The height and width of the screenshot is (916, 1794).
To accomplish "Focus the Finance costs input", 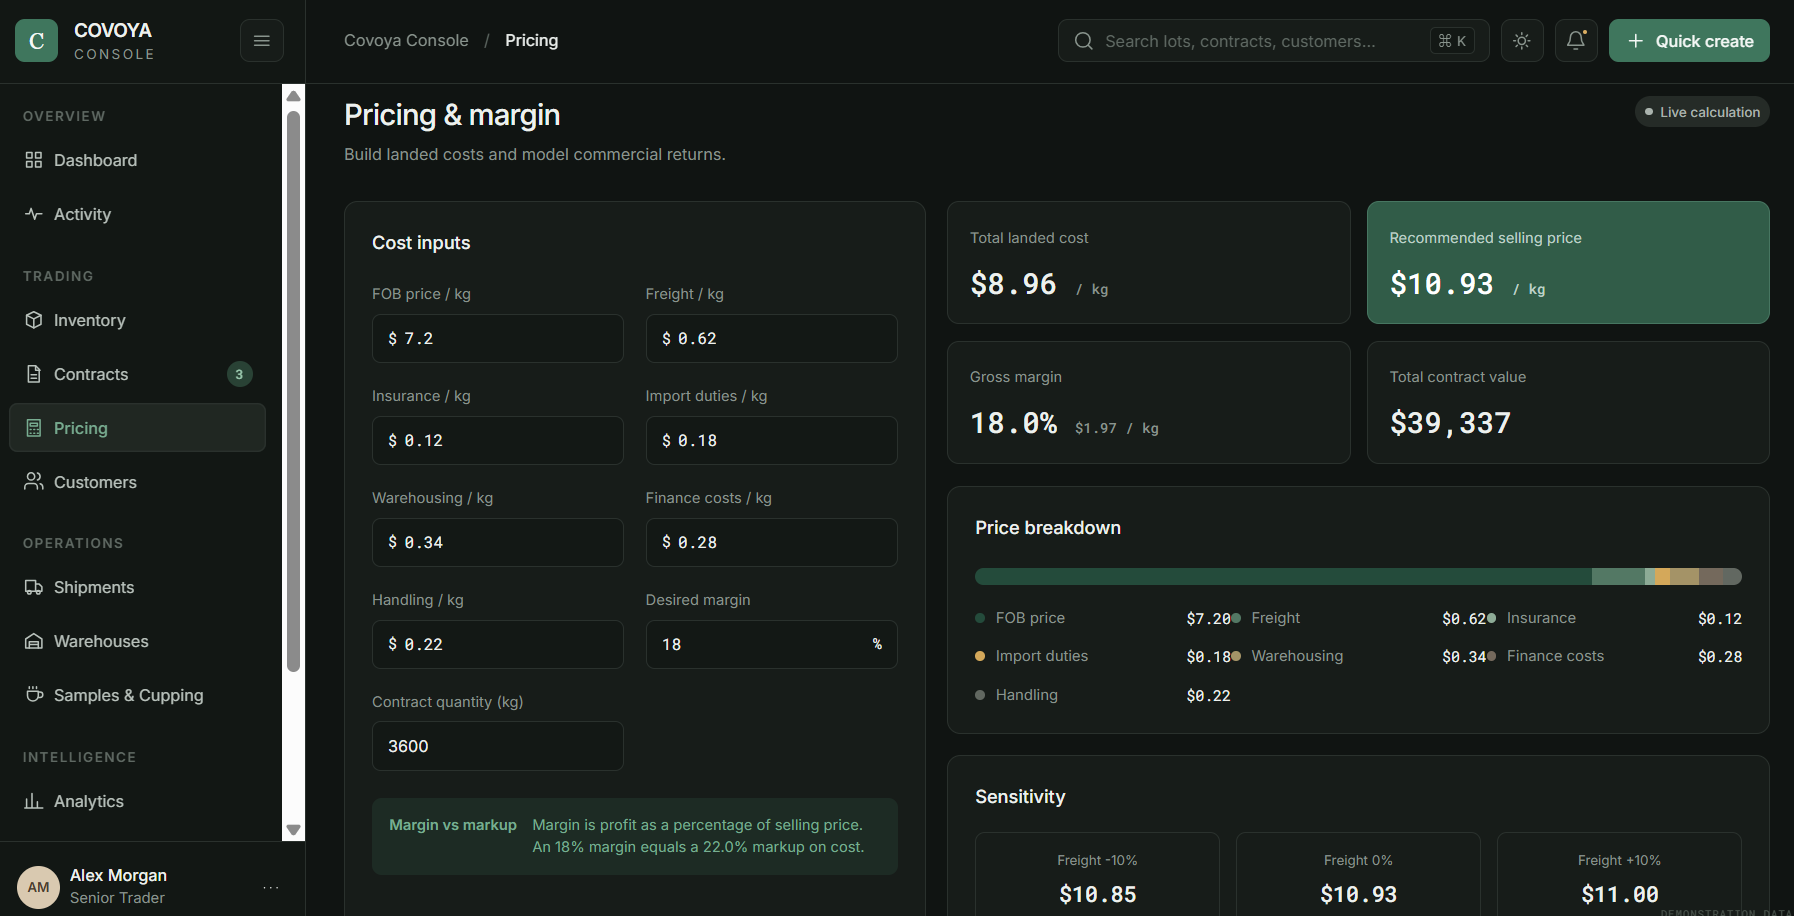I will (772, 543).
